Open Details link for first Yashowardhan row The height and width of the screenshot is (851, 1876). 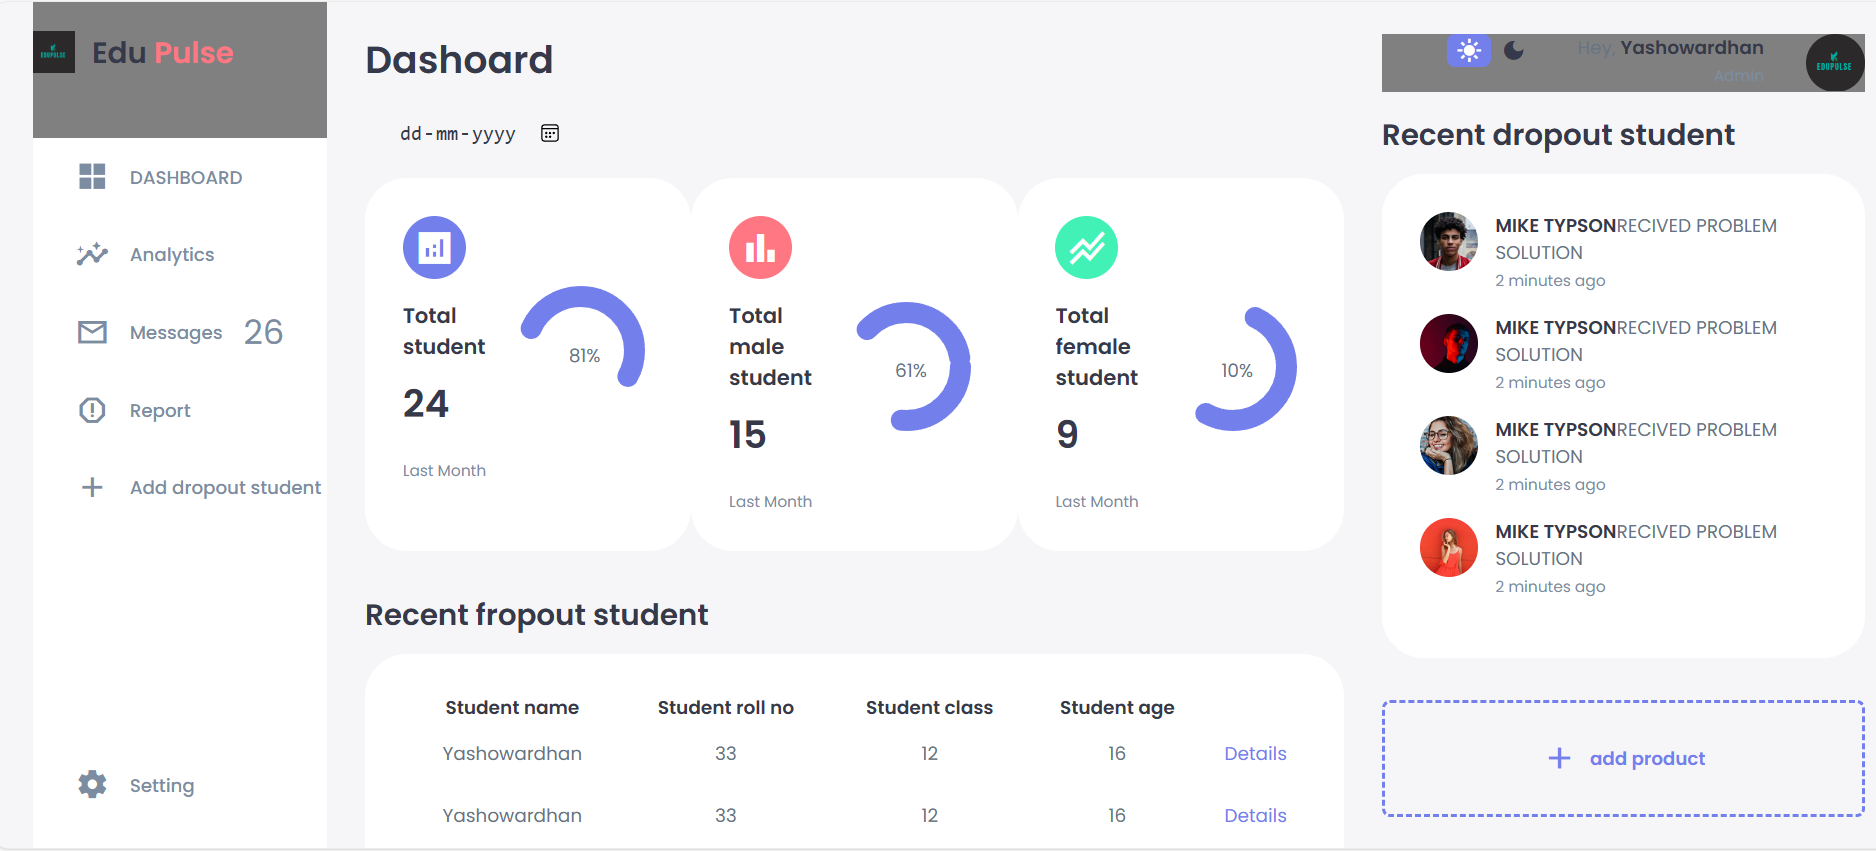point(1255,754)
